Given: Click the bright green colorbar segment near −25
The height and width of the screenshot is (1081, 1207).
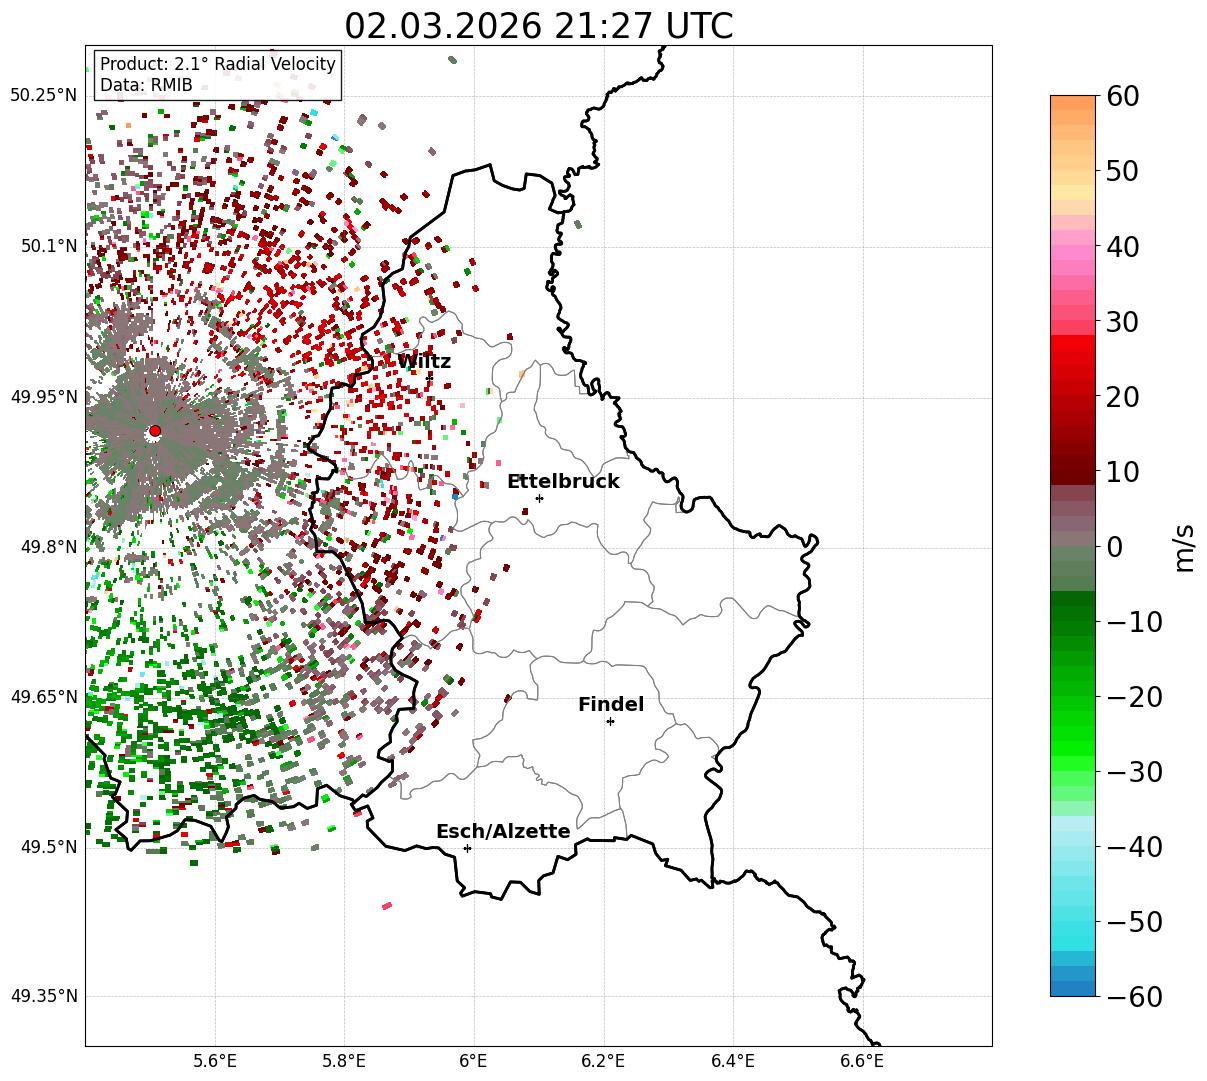Looking at the screenshot, I should 1073,735.
